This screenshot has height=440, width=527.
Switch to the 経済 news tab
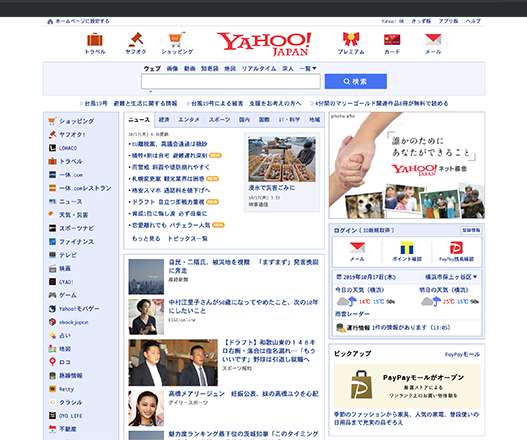pyautogui.click(x=164, y=120)
